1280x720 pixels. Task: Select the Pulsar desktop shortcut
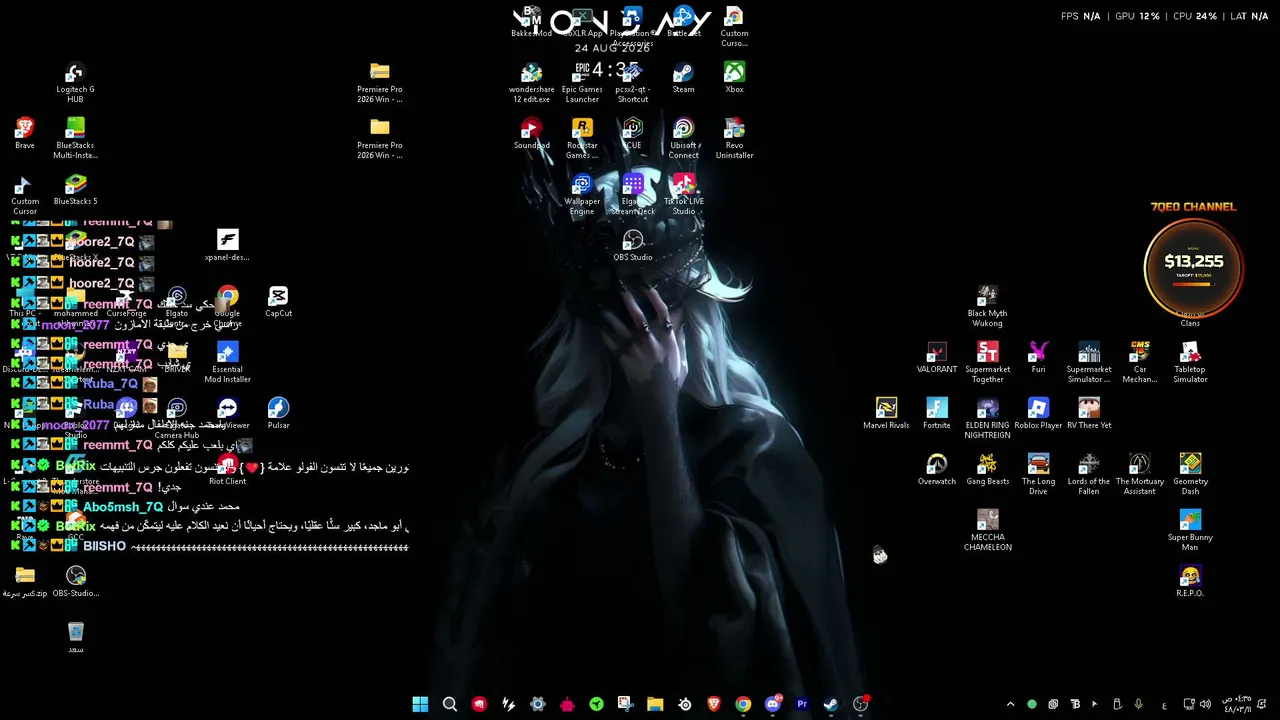pos(278,414)
